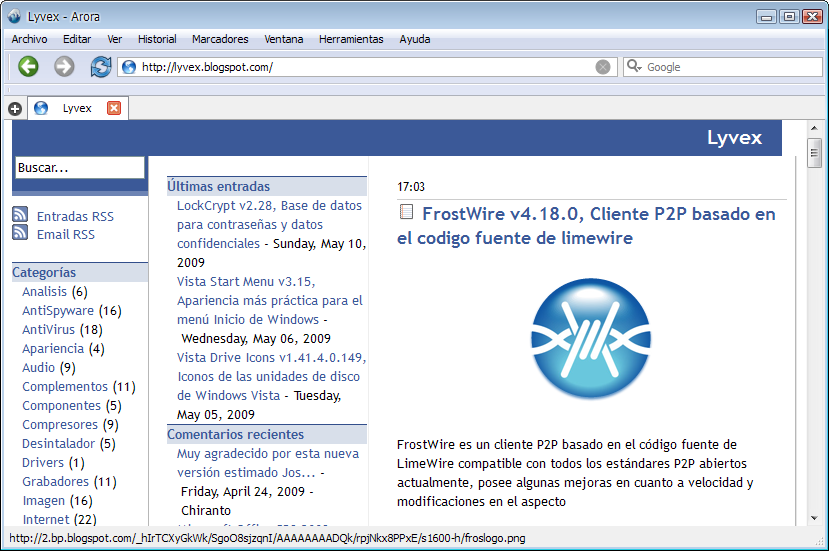The height and width of the screenshot is (551, 829).
Task: Click the gray Forward navigation arrow
Action: pos(64,67)
